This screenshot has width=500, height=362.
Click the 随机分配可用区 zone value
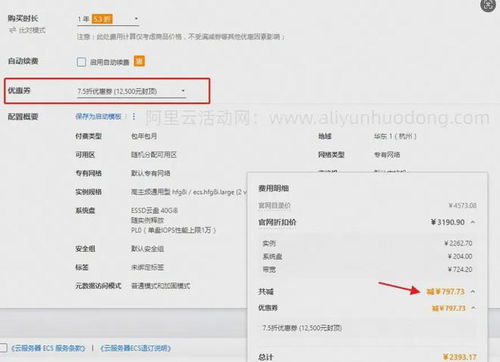point(154,155)
